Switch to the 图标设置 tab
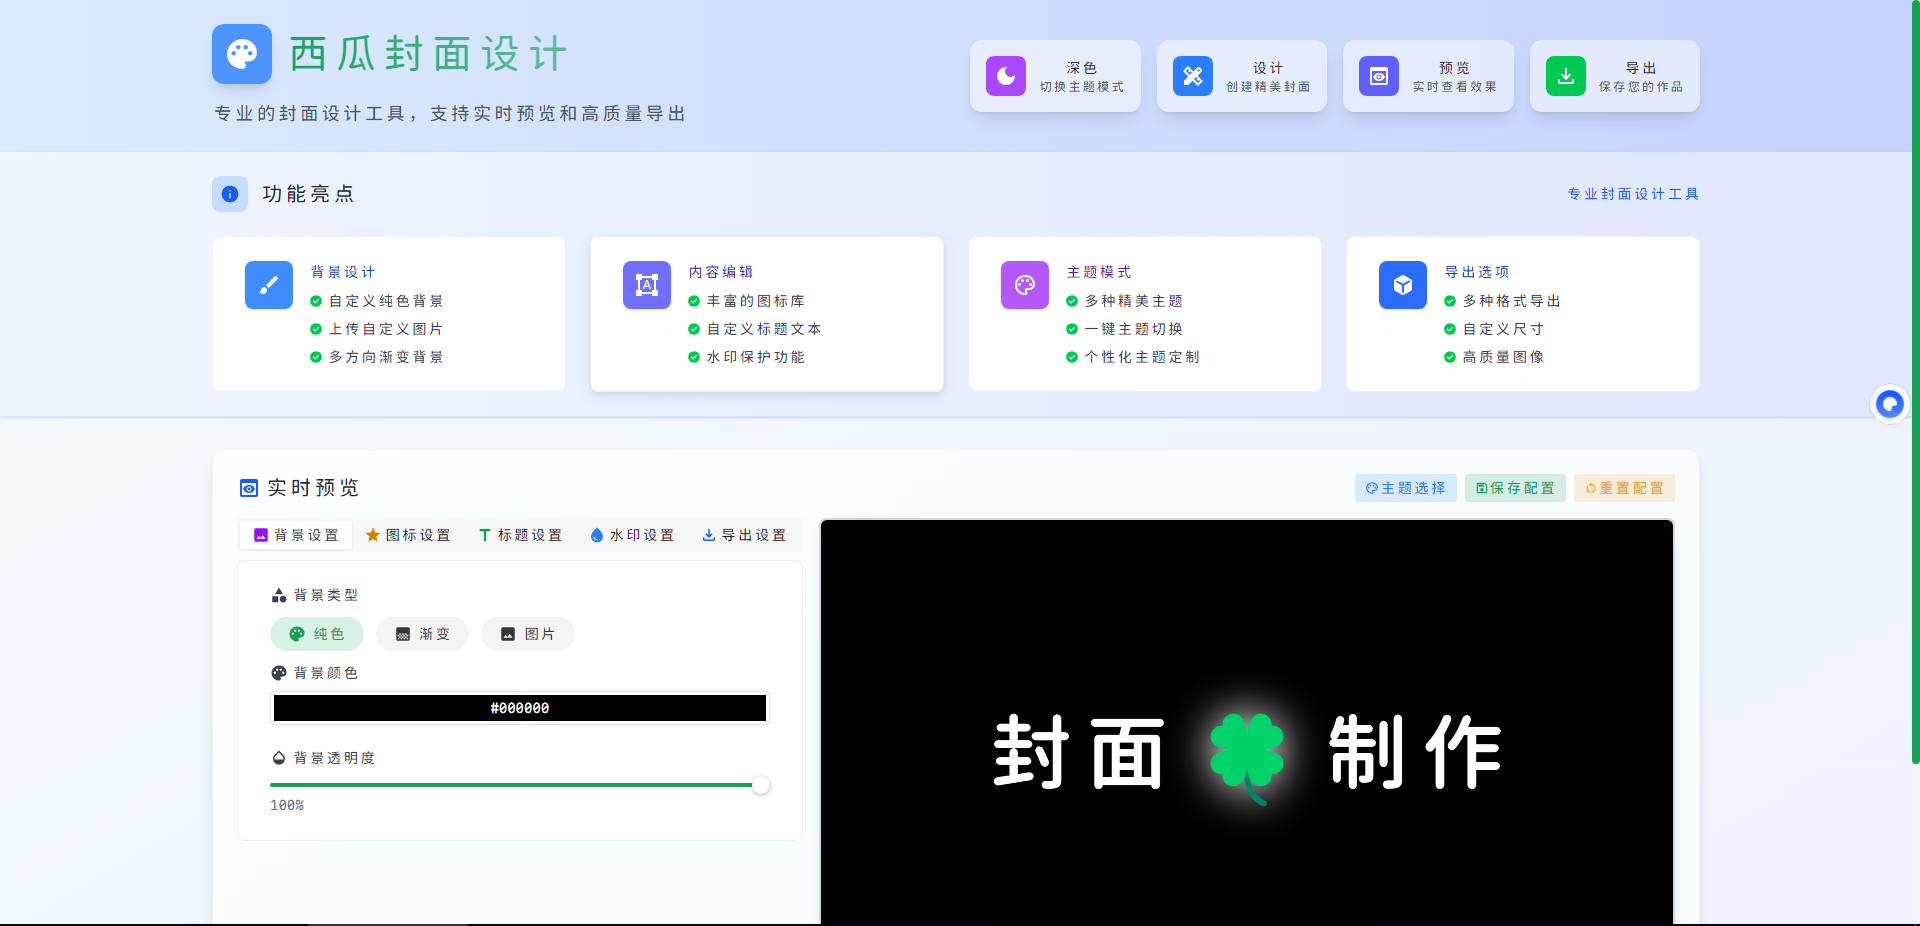 click(408, 535)
